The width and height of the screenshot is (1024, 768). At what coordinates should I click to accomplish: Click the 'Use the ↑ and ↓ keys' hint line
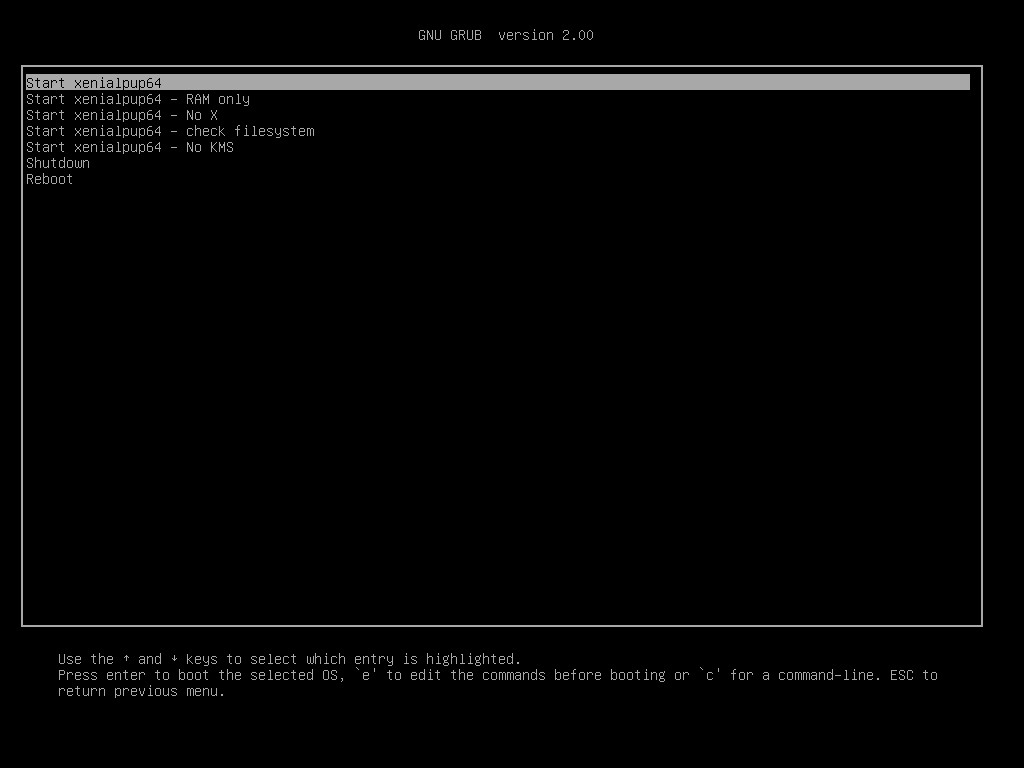[x=289, y=659]
